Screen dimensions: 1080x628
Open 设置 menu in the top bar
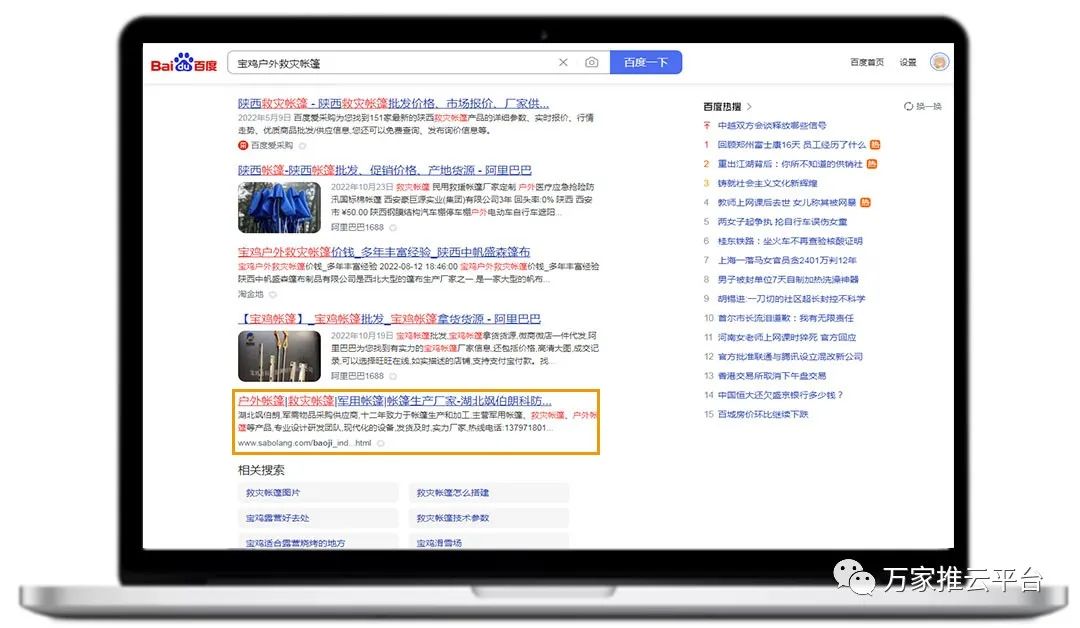[907, 63]
